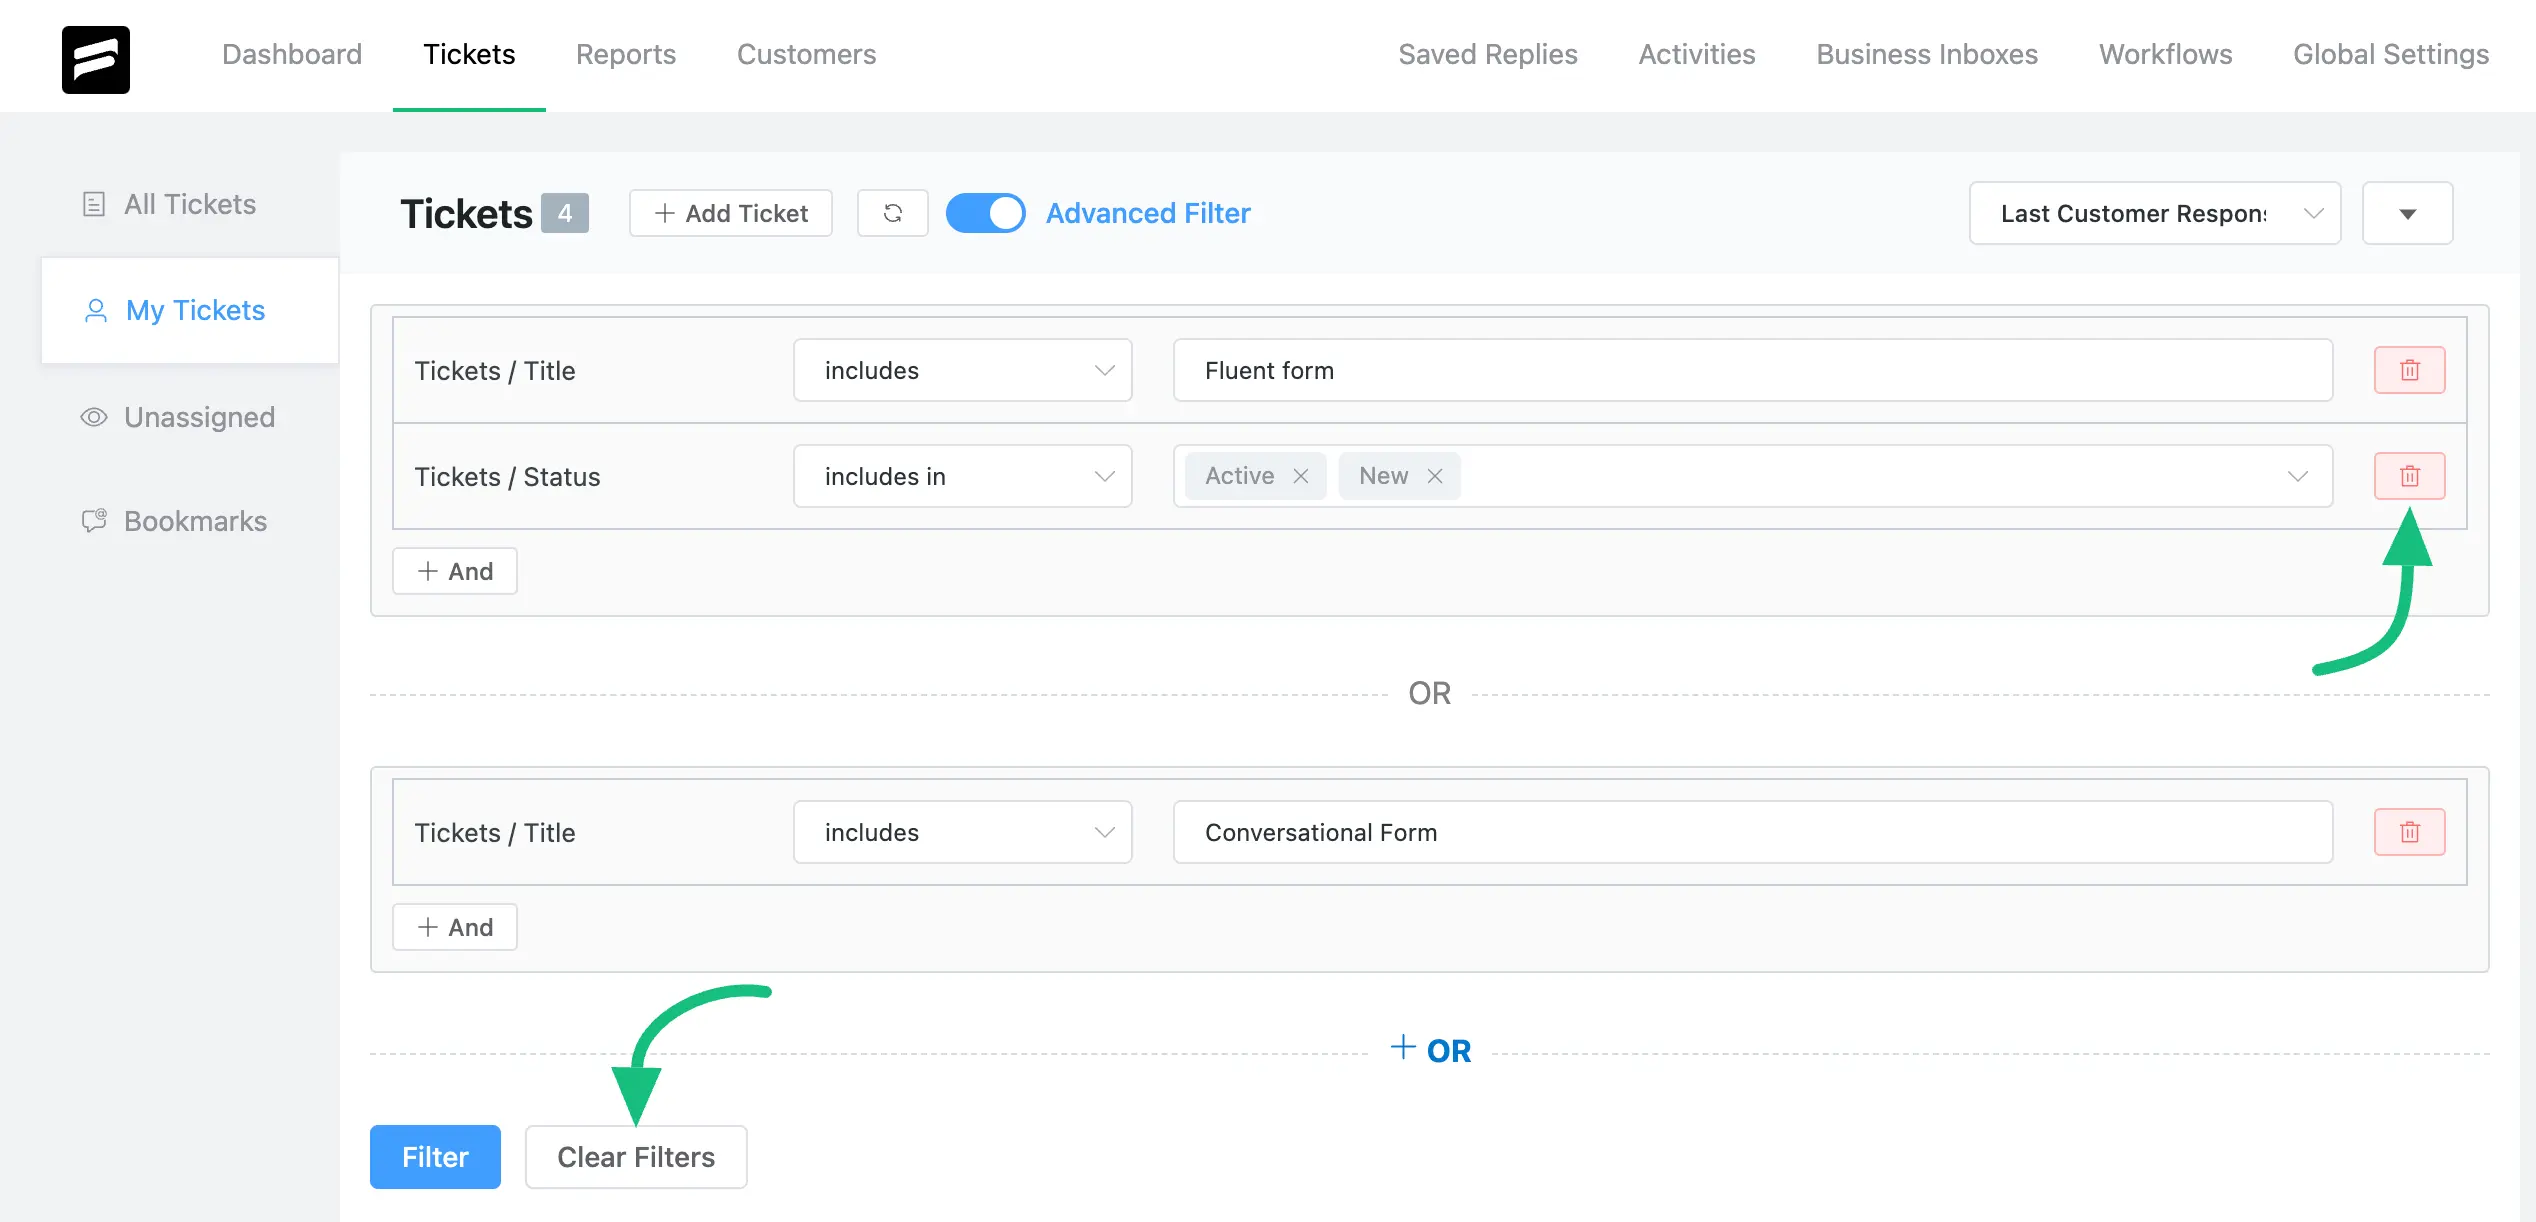Open the 'includes in' operator dropdown
Screen dimensions: 2536x1222
963,476
